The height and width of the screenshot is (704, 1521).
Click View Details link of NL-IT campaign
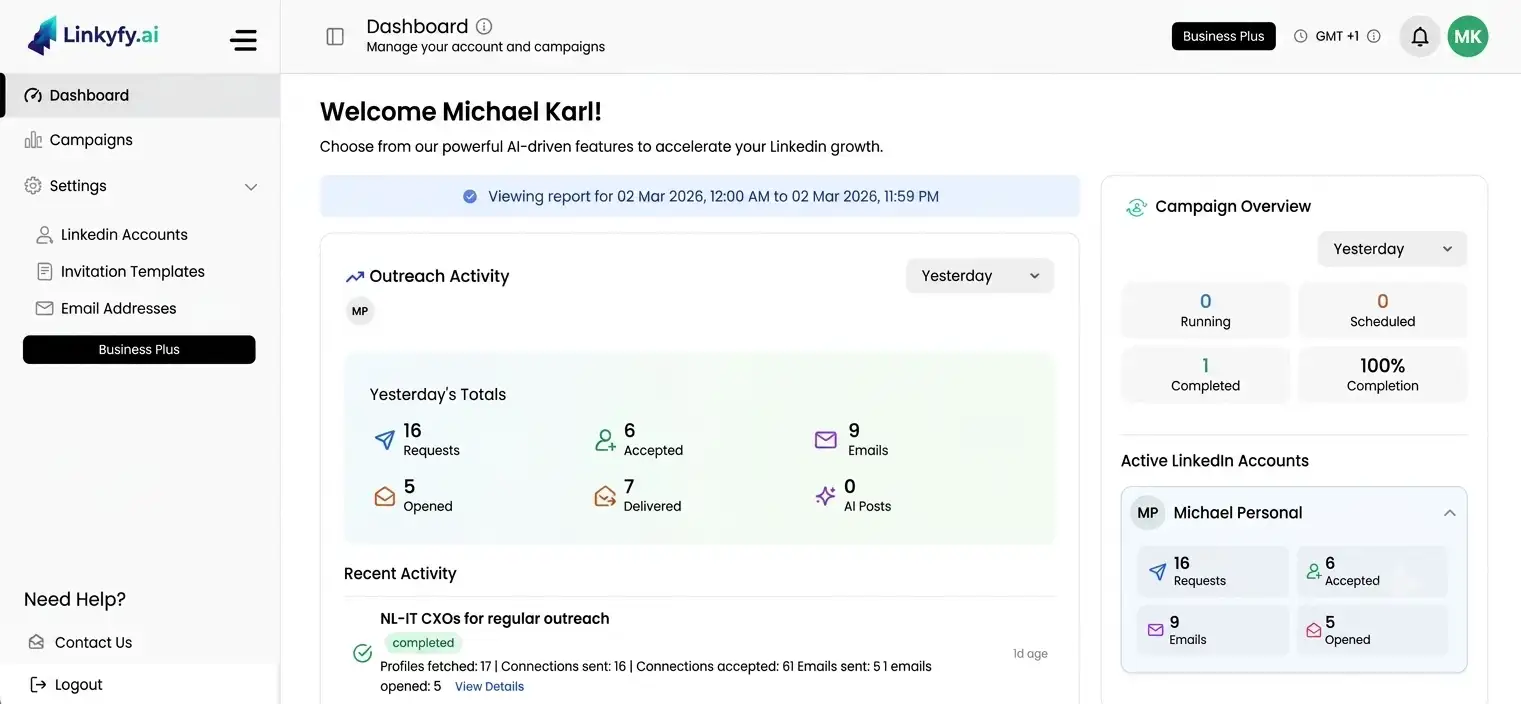coord(489,687)
